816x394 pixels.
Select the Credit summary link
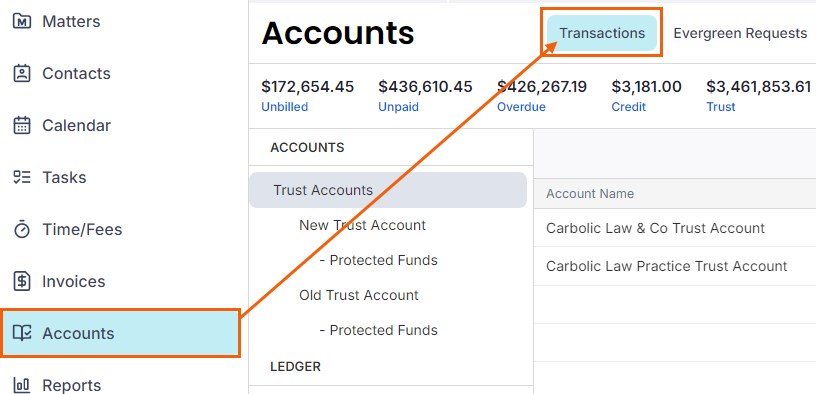(x=629, y=107)
